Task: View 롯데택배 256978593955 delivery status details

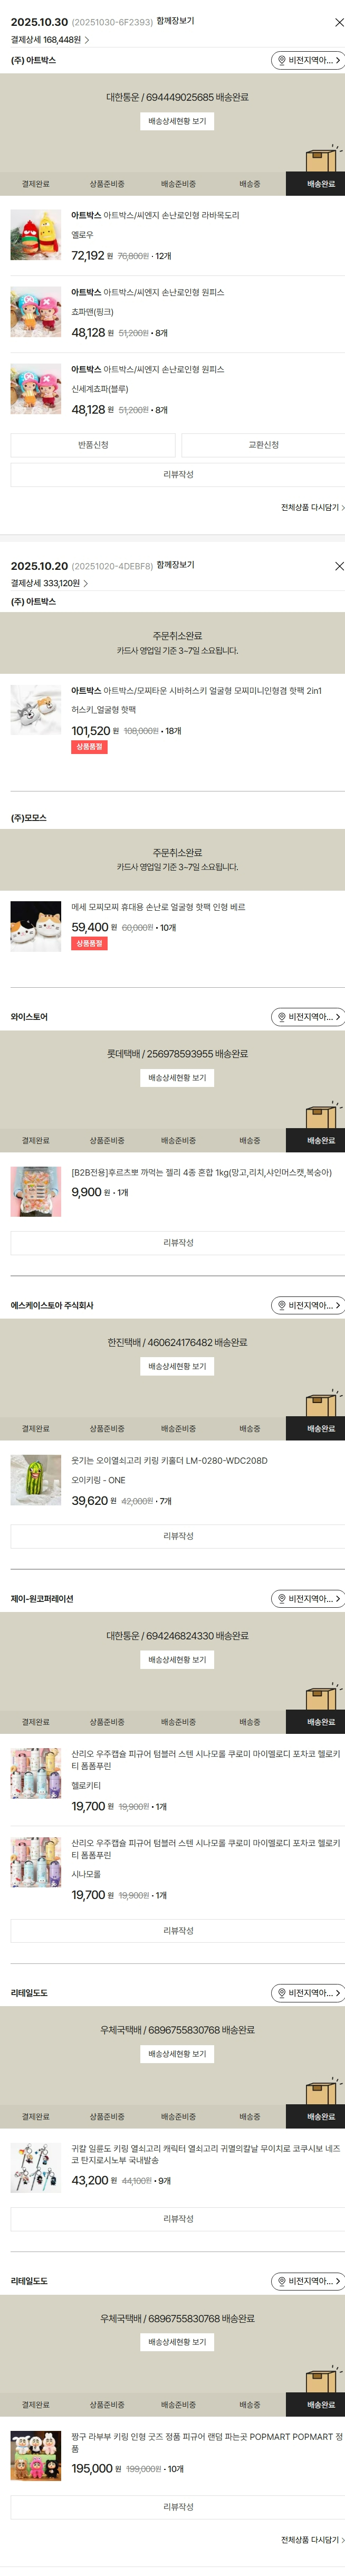Action: 177,1078
